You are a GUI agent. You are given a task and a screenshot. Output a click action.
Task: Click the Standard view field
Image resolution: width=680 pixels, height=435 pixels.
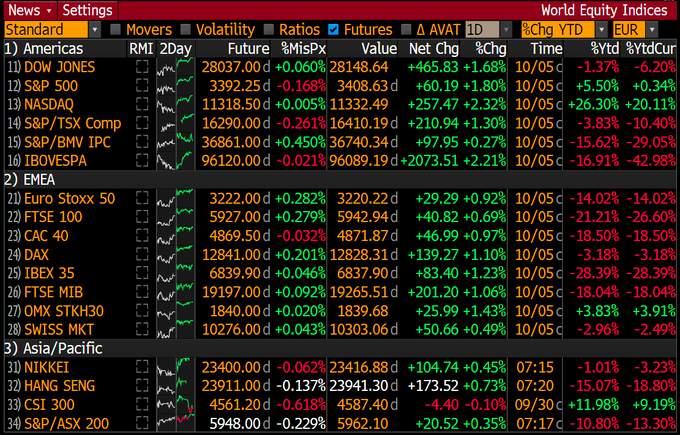tap(46, 29)
